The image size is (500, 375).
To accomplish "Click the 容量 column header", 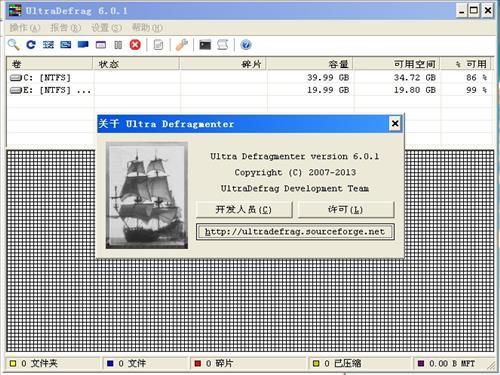I will pyautogui.click(x=310, y=64).
